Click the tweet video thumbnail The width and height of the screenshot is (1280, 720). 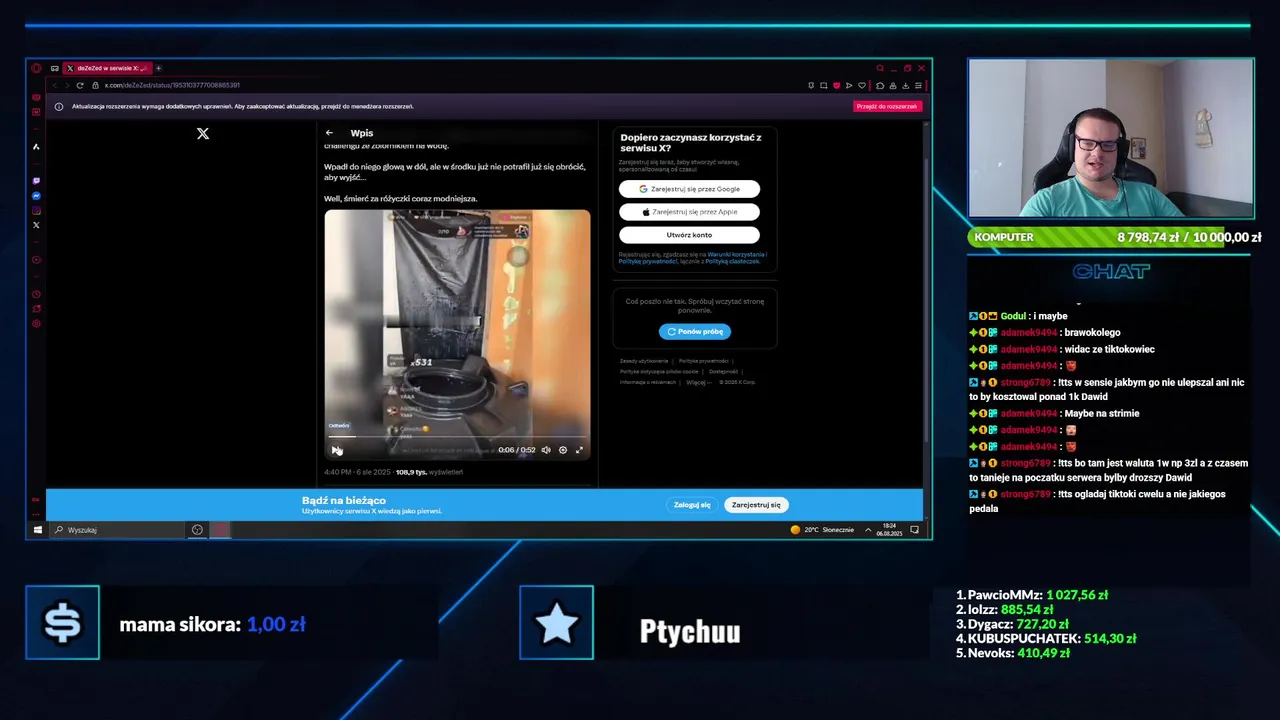click(x=457, y=334)
